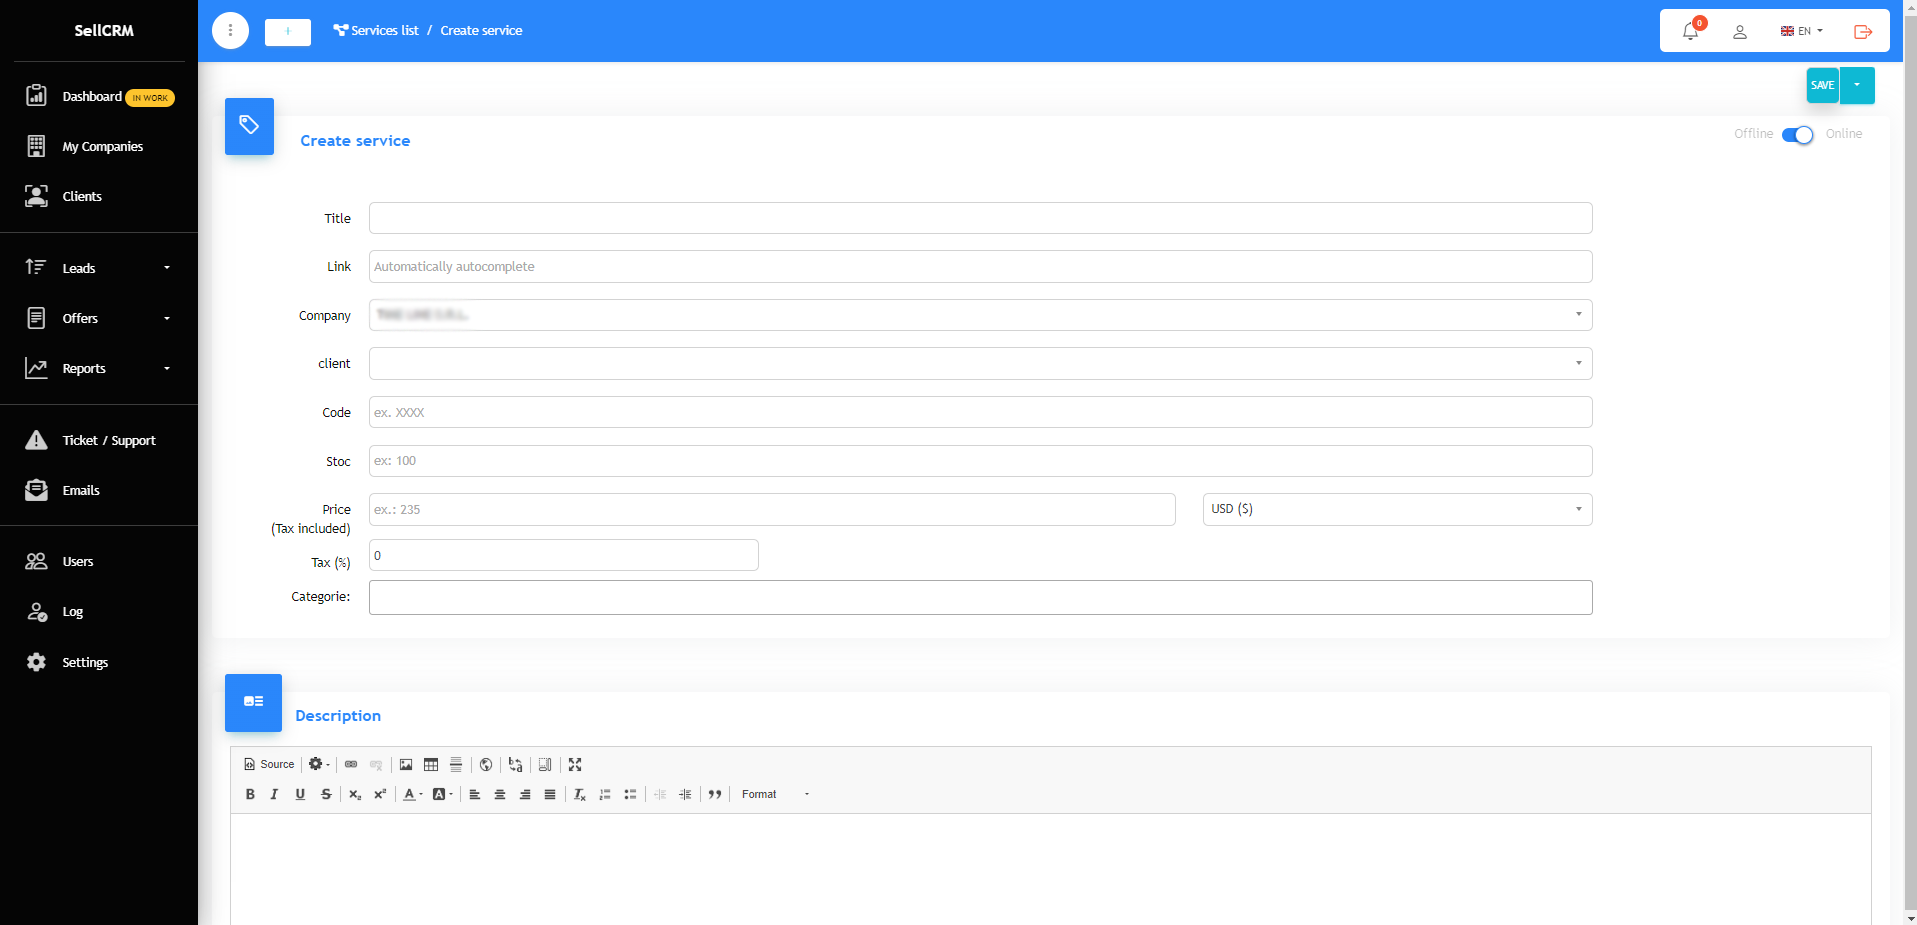The width and height of the screenshot is (1917, 925).
Task: Expand the Format paragraph dropdown
Action: (x=775, y=794)
